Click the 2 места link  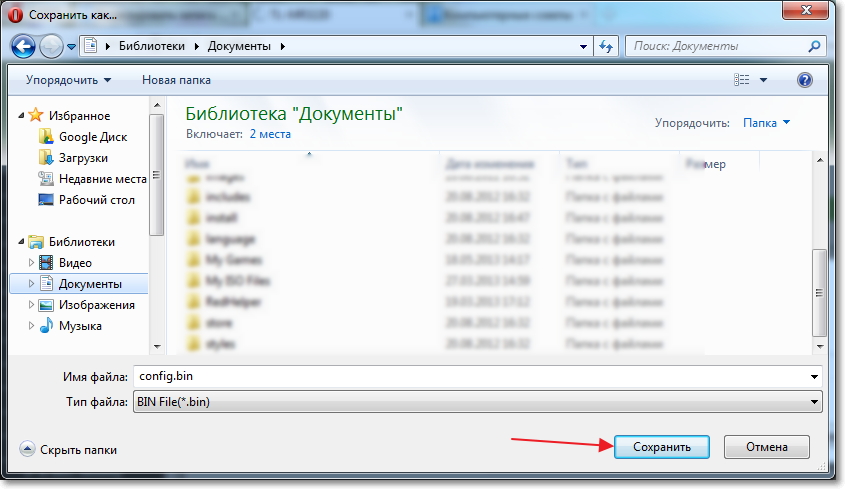270,134
